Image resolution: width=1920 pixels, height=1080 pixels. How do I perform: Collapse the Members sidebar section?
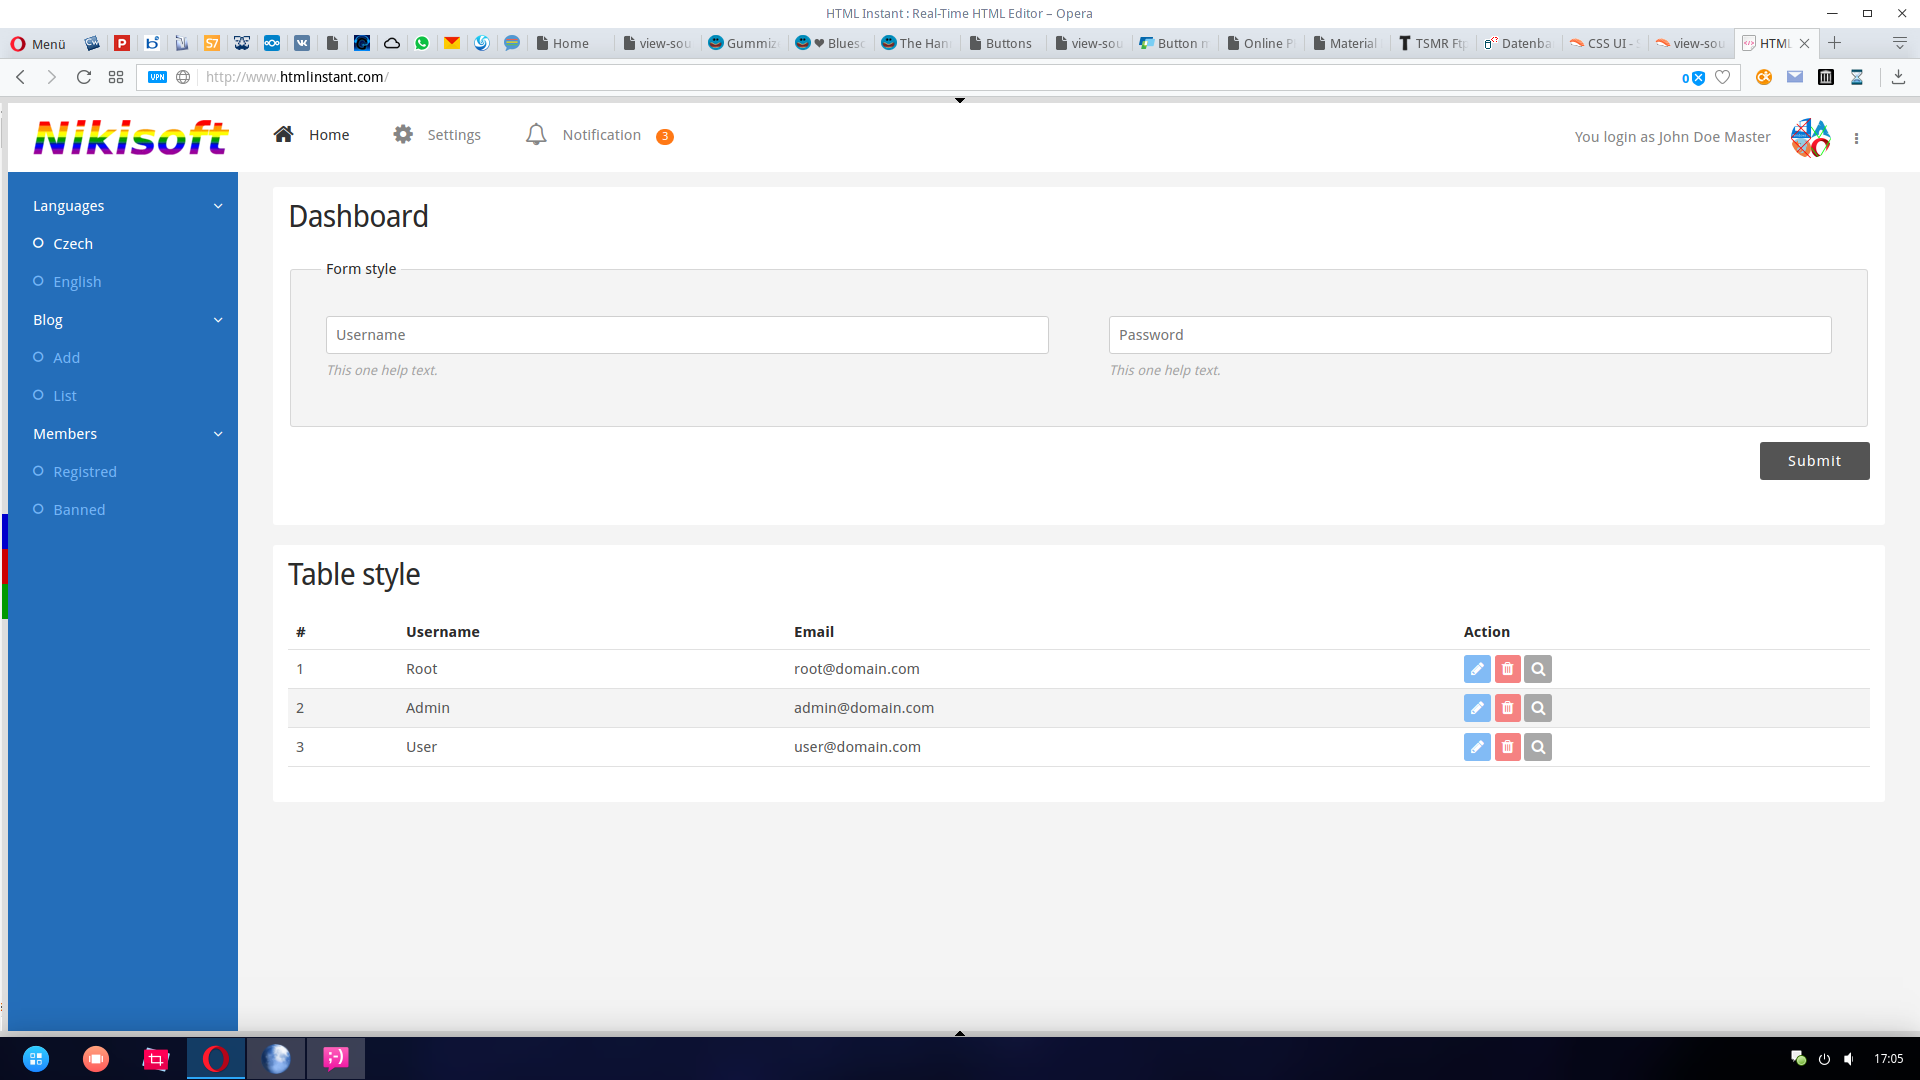(218, 434)
